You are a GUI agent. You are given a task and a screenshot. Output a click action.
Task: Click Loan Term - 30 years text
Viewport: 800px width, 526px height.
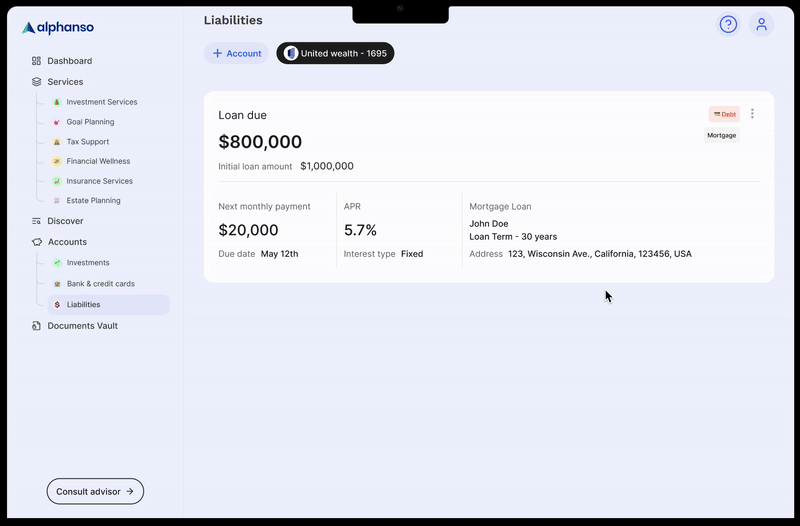[x=513, y=237]
